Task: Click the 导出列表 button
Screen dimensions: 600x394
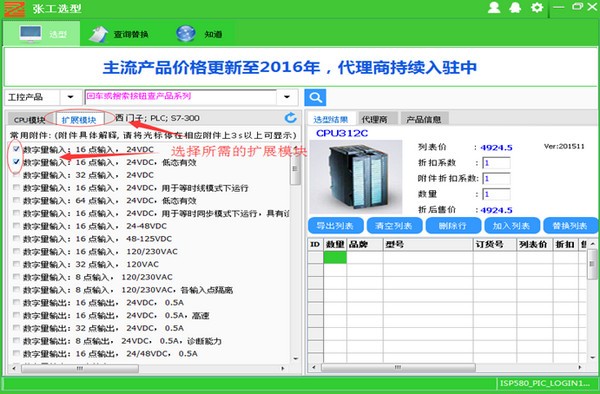Action: (335, 226)
